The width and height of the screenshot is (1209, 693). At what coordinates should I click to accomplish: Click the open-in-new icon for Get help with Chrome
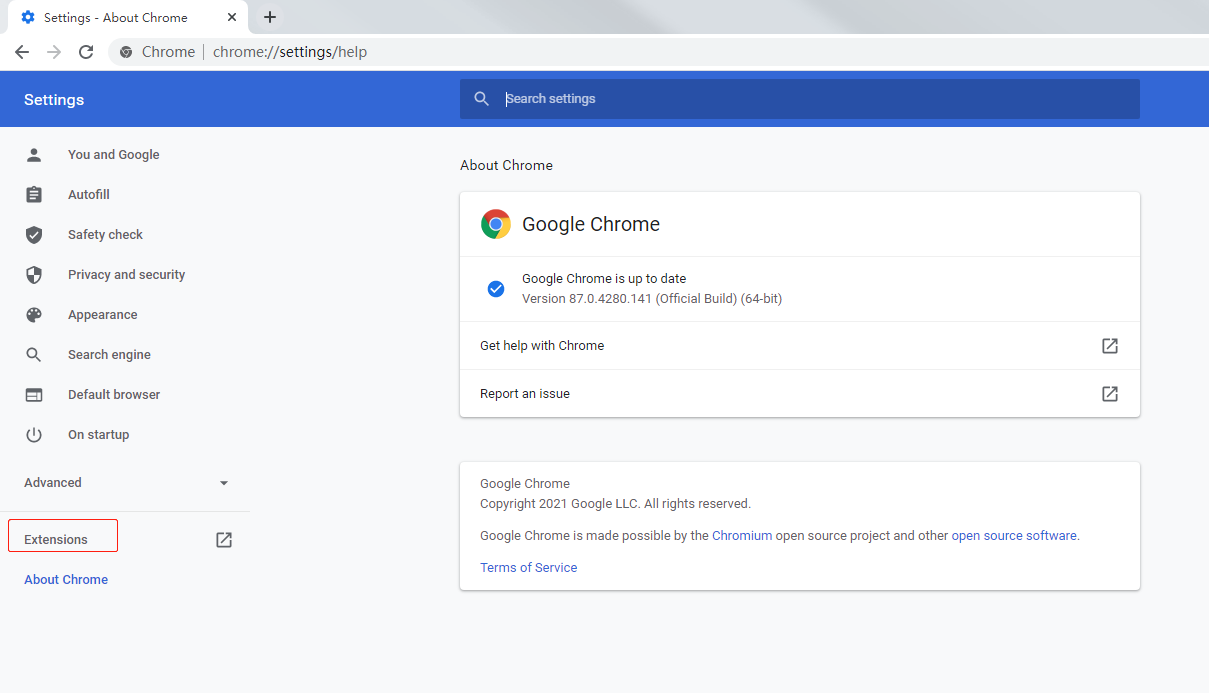(x=1110, y=346)
